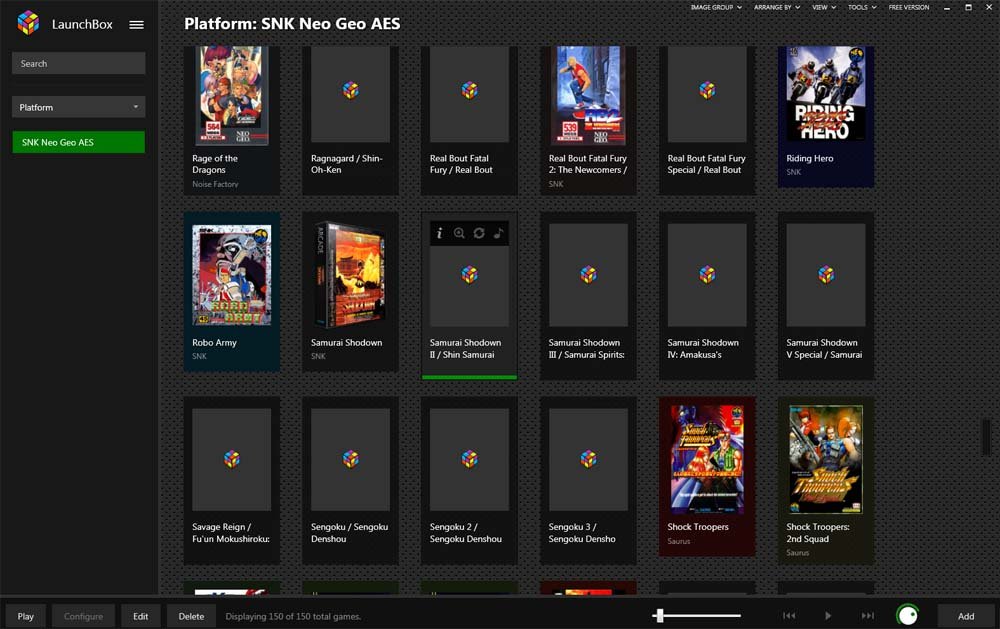The width and height of the screenshot is (1000, 629).
Task: Select Shock Troopers: 2nd Squad cover art
Action: click(826, 459)
